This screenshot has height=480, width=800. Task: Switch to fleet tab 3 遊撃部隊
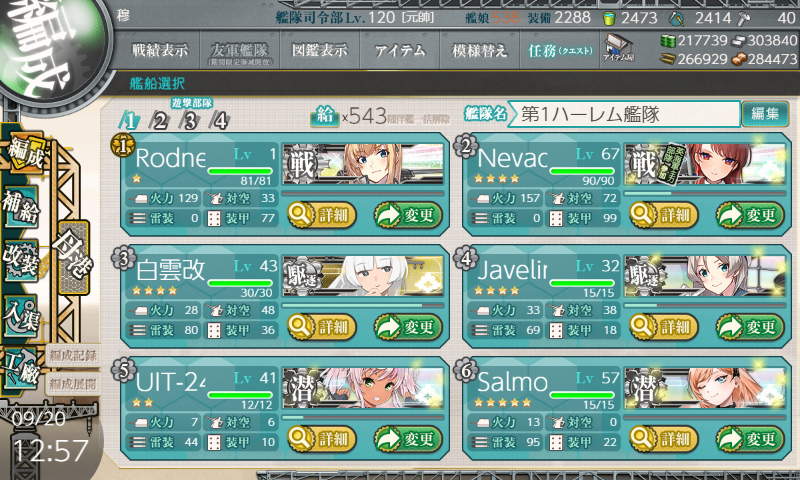190,121
